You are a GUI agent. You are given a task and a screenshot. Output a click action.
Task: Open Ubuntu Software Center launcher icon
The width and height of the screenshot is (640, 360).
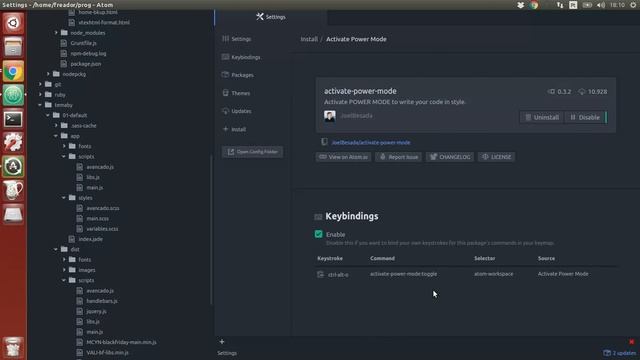pos(13,167)
